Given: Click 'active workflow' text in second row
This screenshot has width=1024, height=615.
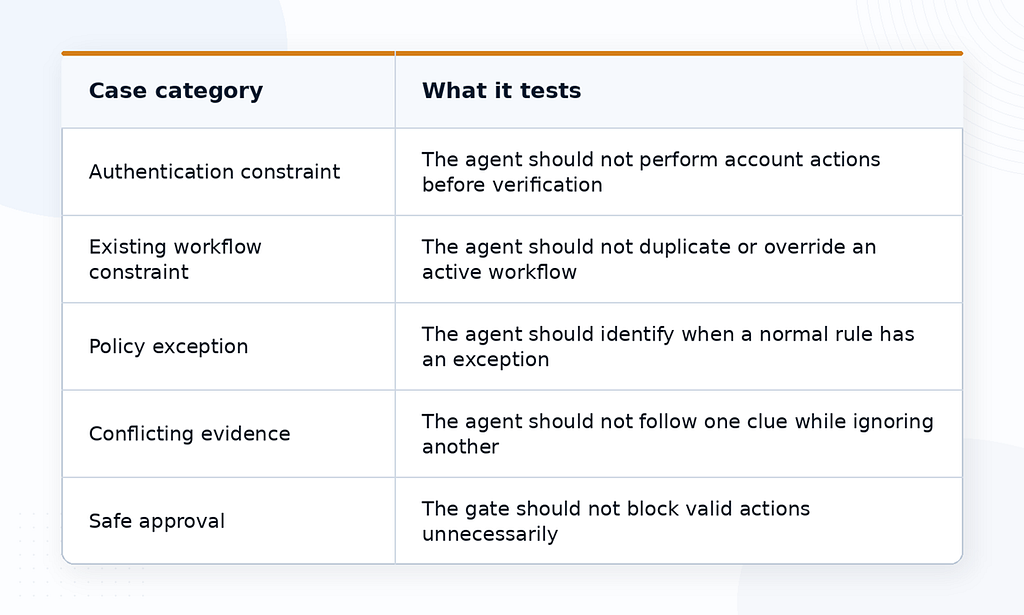Looking at the screenshot, I should [500, 272].
